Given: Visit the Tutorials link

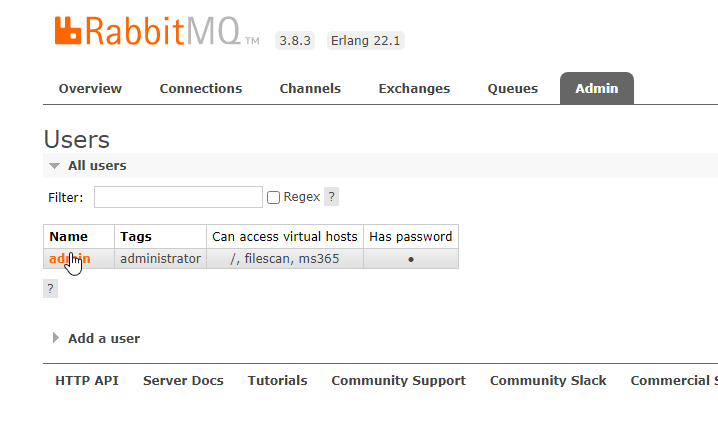Looking at the screenshot, I should pos(277,381).
